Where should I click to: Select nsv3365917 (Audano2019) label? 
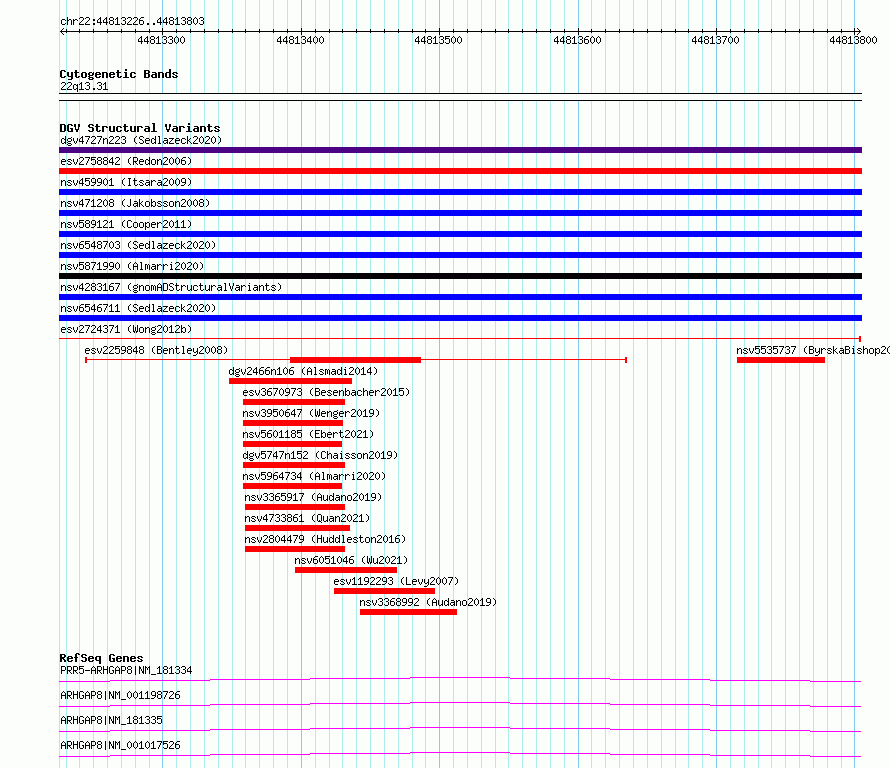coord(313,497)
